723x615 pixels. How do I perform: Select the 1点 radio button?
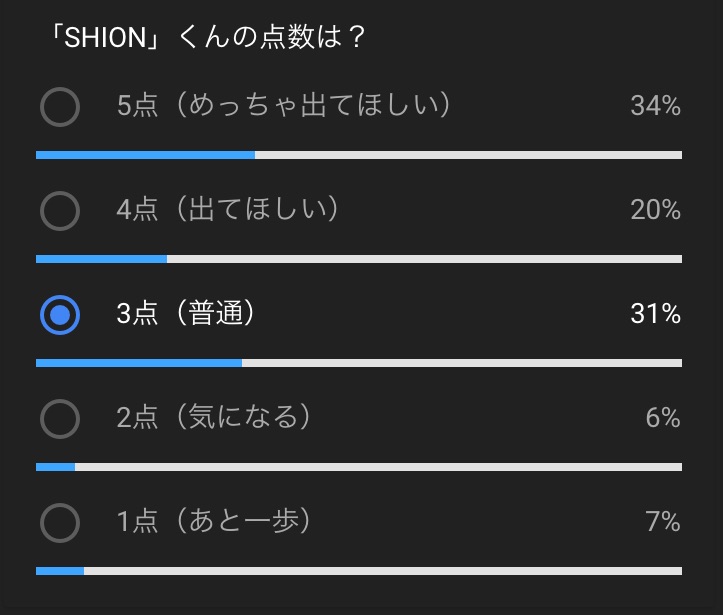pos(60,523)
